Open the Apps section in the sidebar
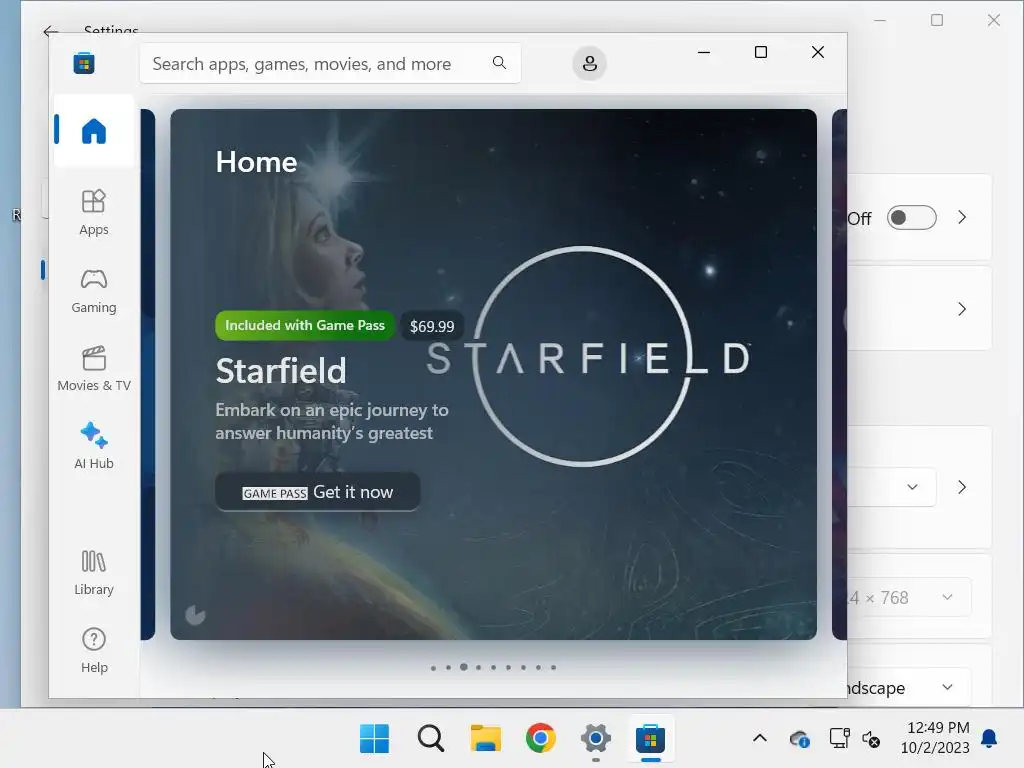1024x768 pixels. [93, 212]
